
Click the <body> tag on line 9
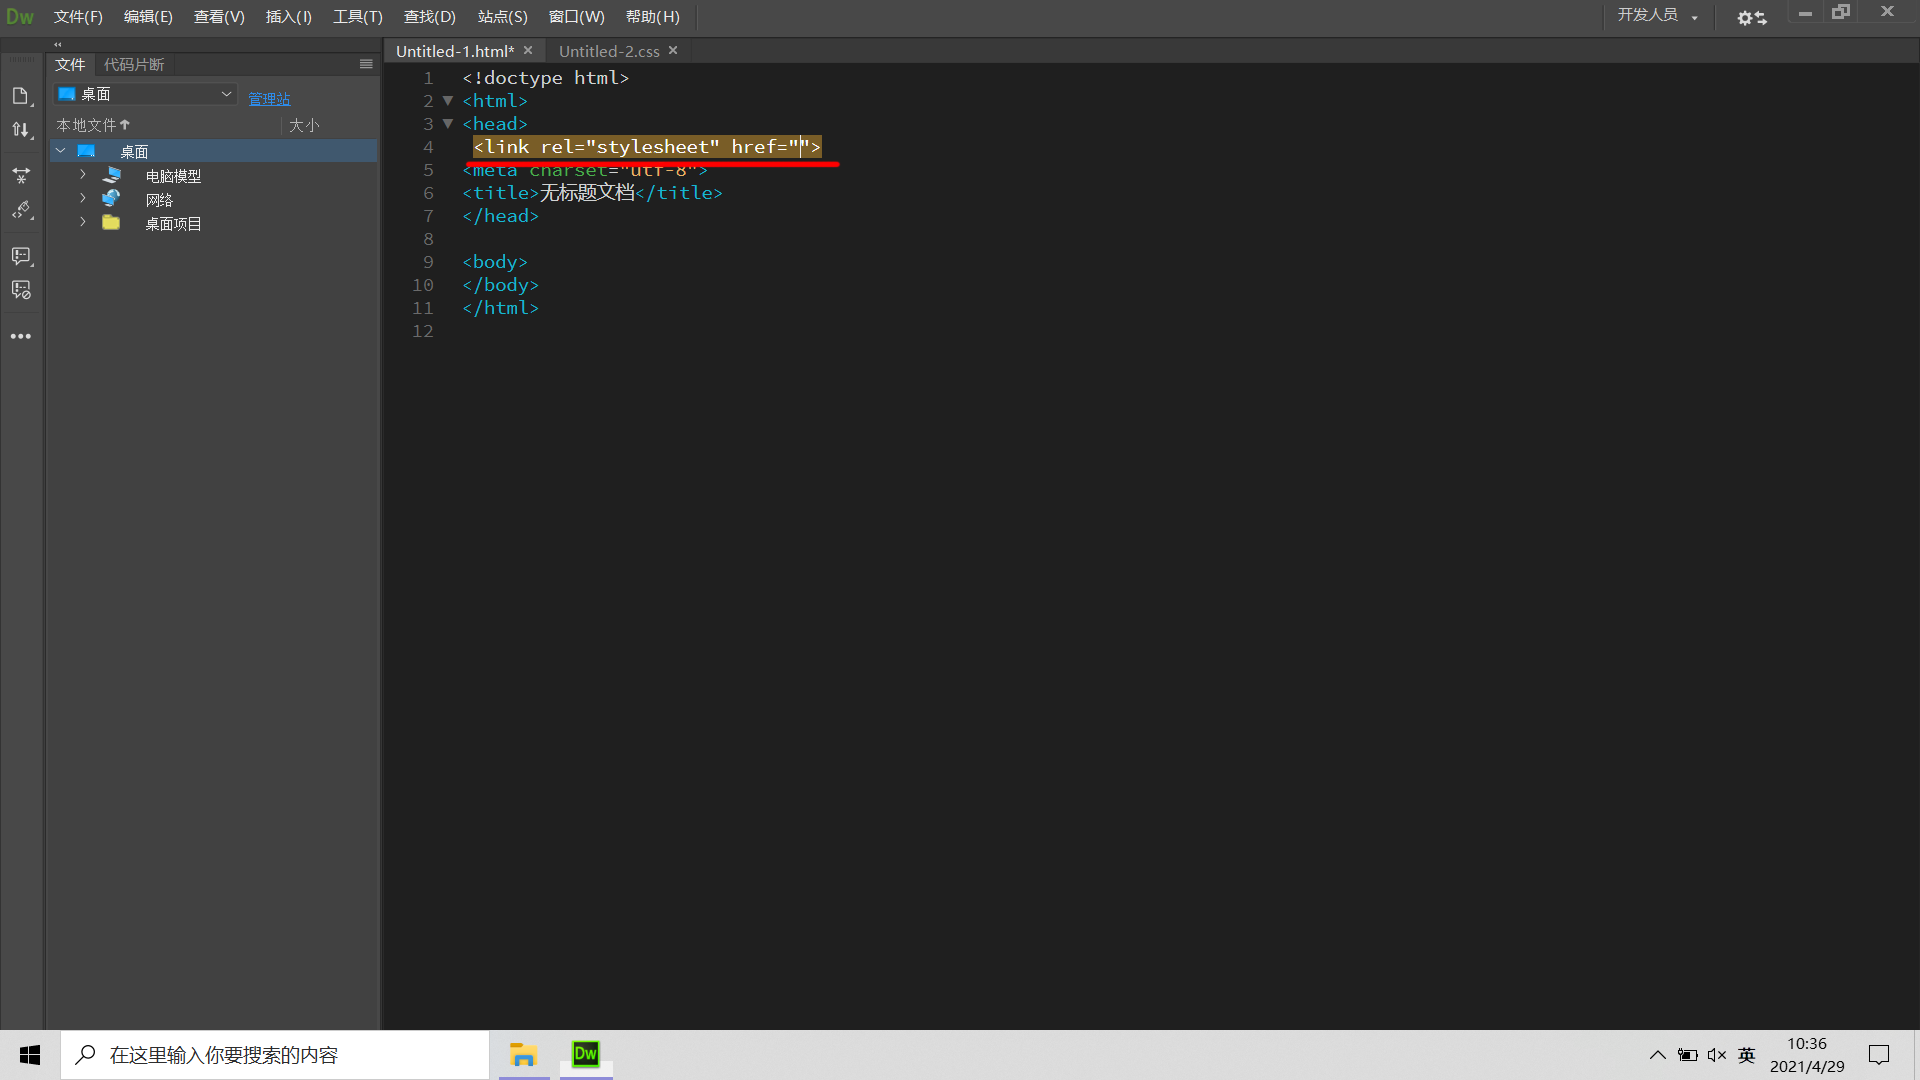[495, 262]
